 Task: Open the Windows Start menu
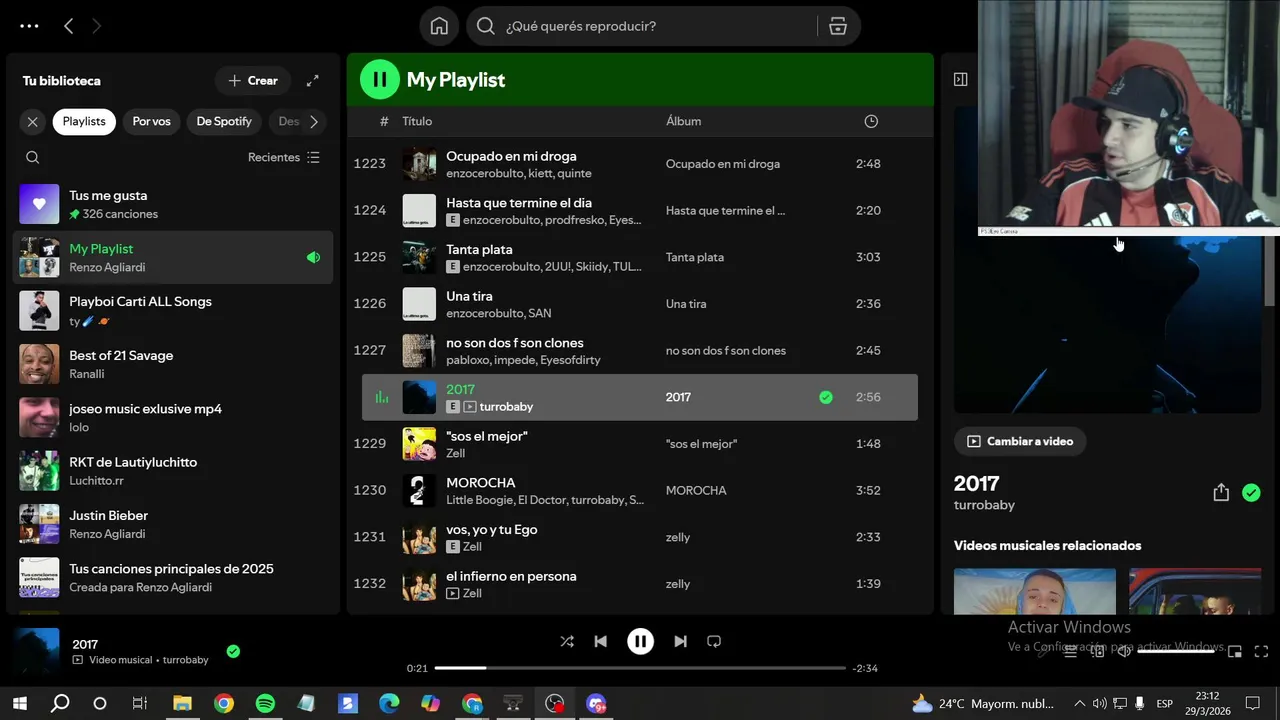click(x=20, y=703)
